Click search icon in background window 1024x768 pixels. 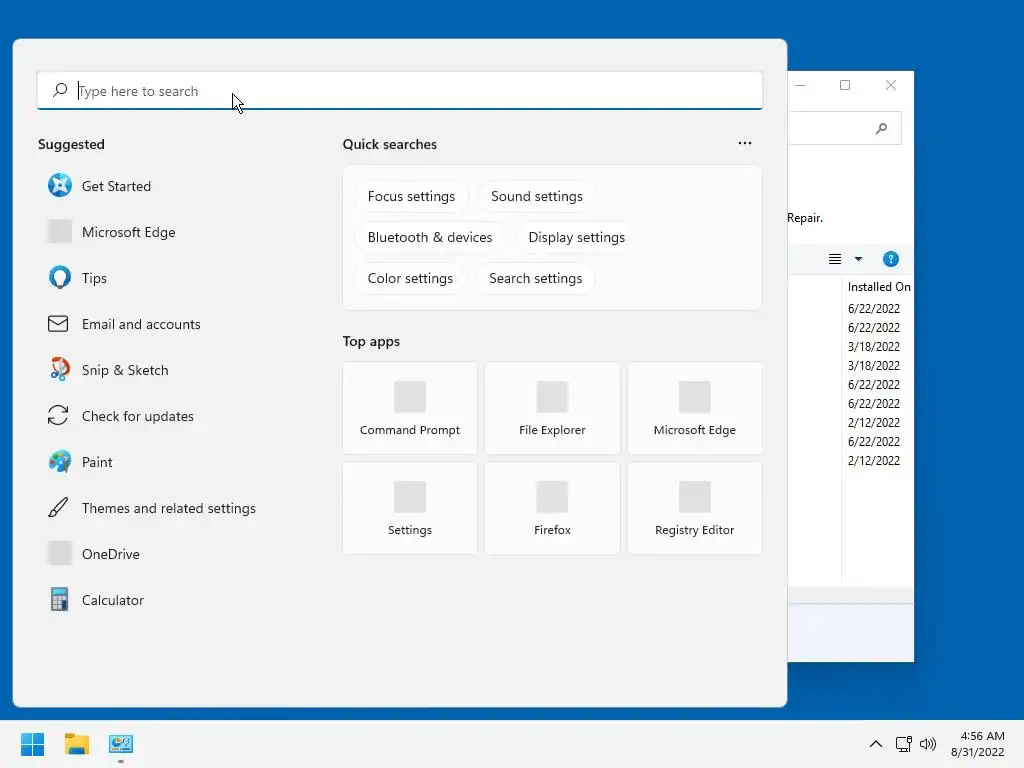(882, 129)
